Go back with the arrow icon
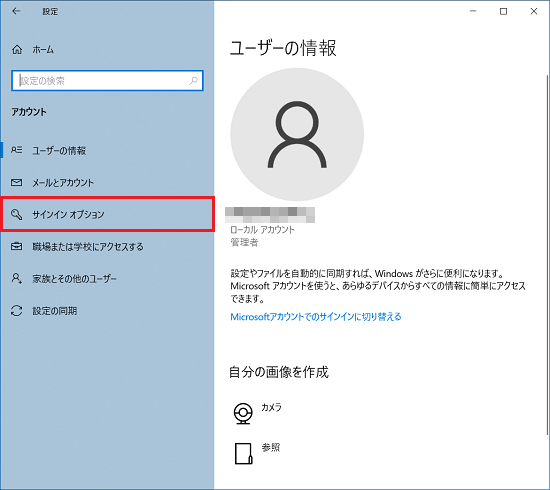The width and height of the screenshot is (550, 490). (16, 11)
